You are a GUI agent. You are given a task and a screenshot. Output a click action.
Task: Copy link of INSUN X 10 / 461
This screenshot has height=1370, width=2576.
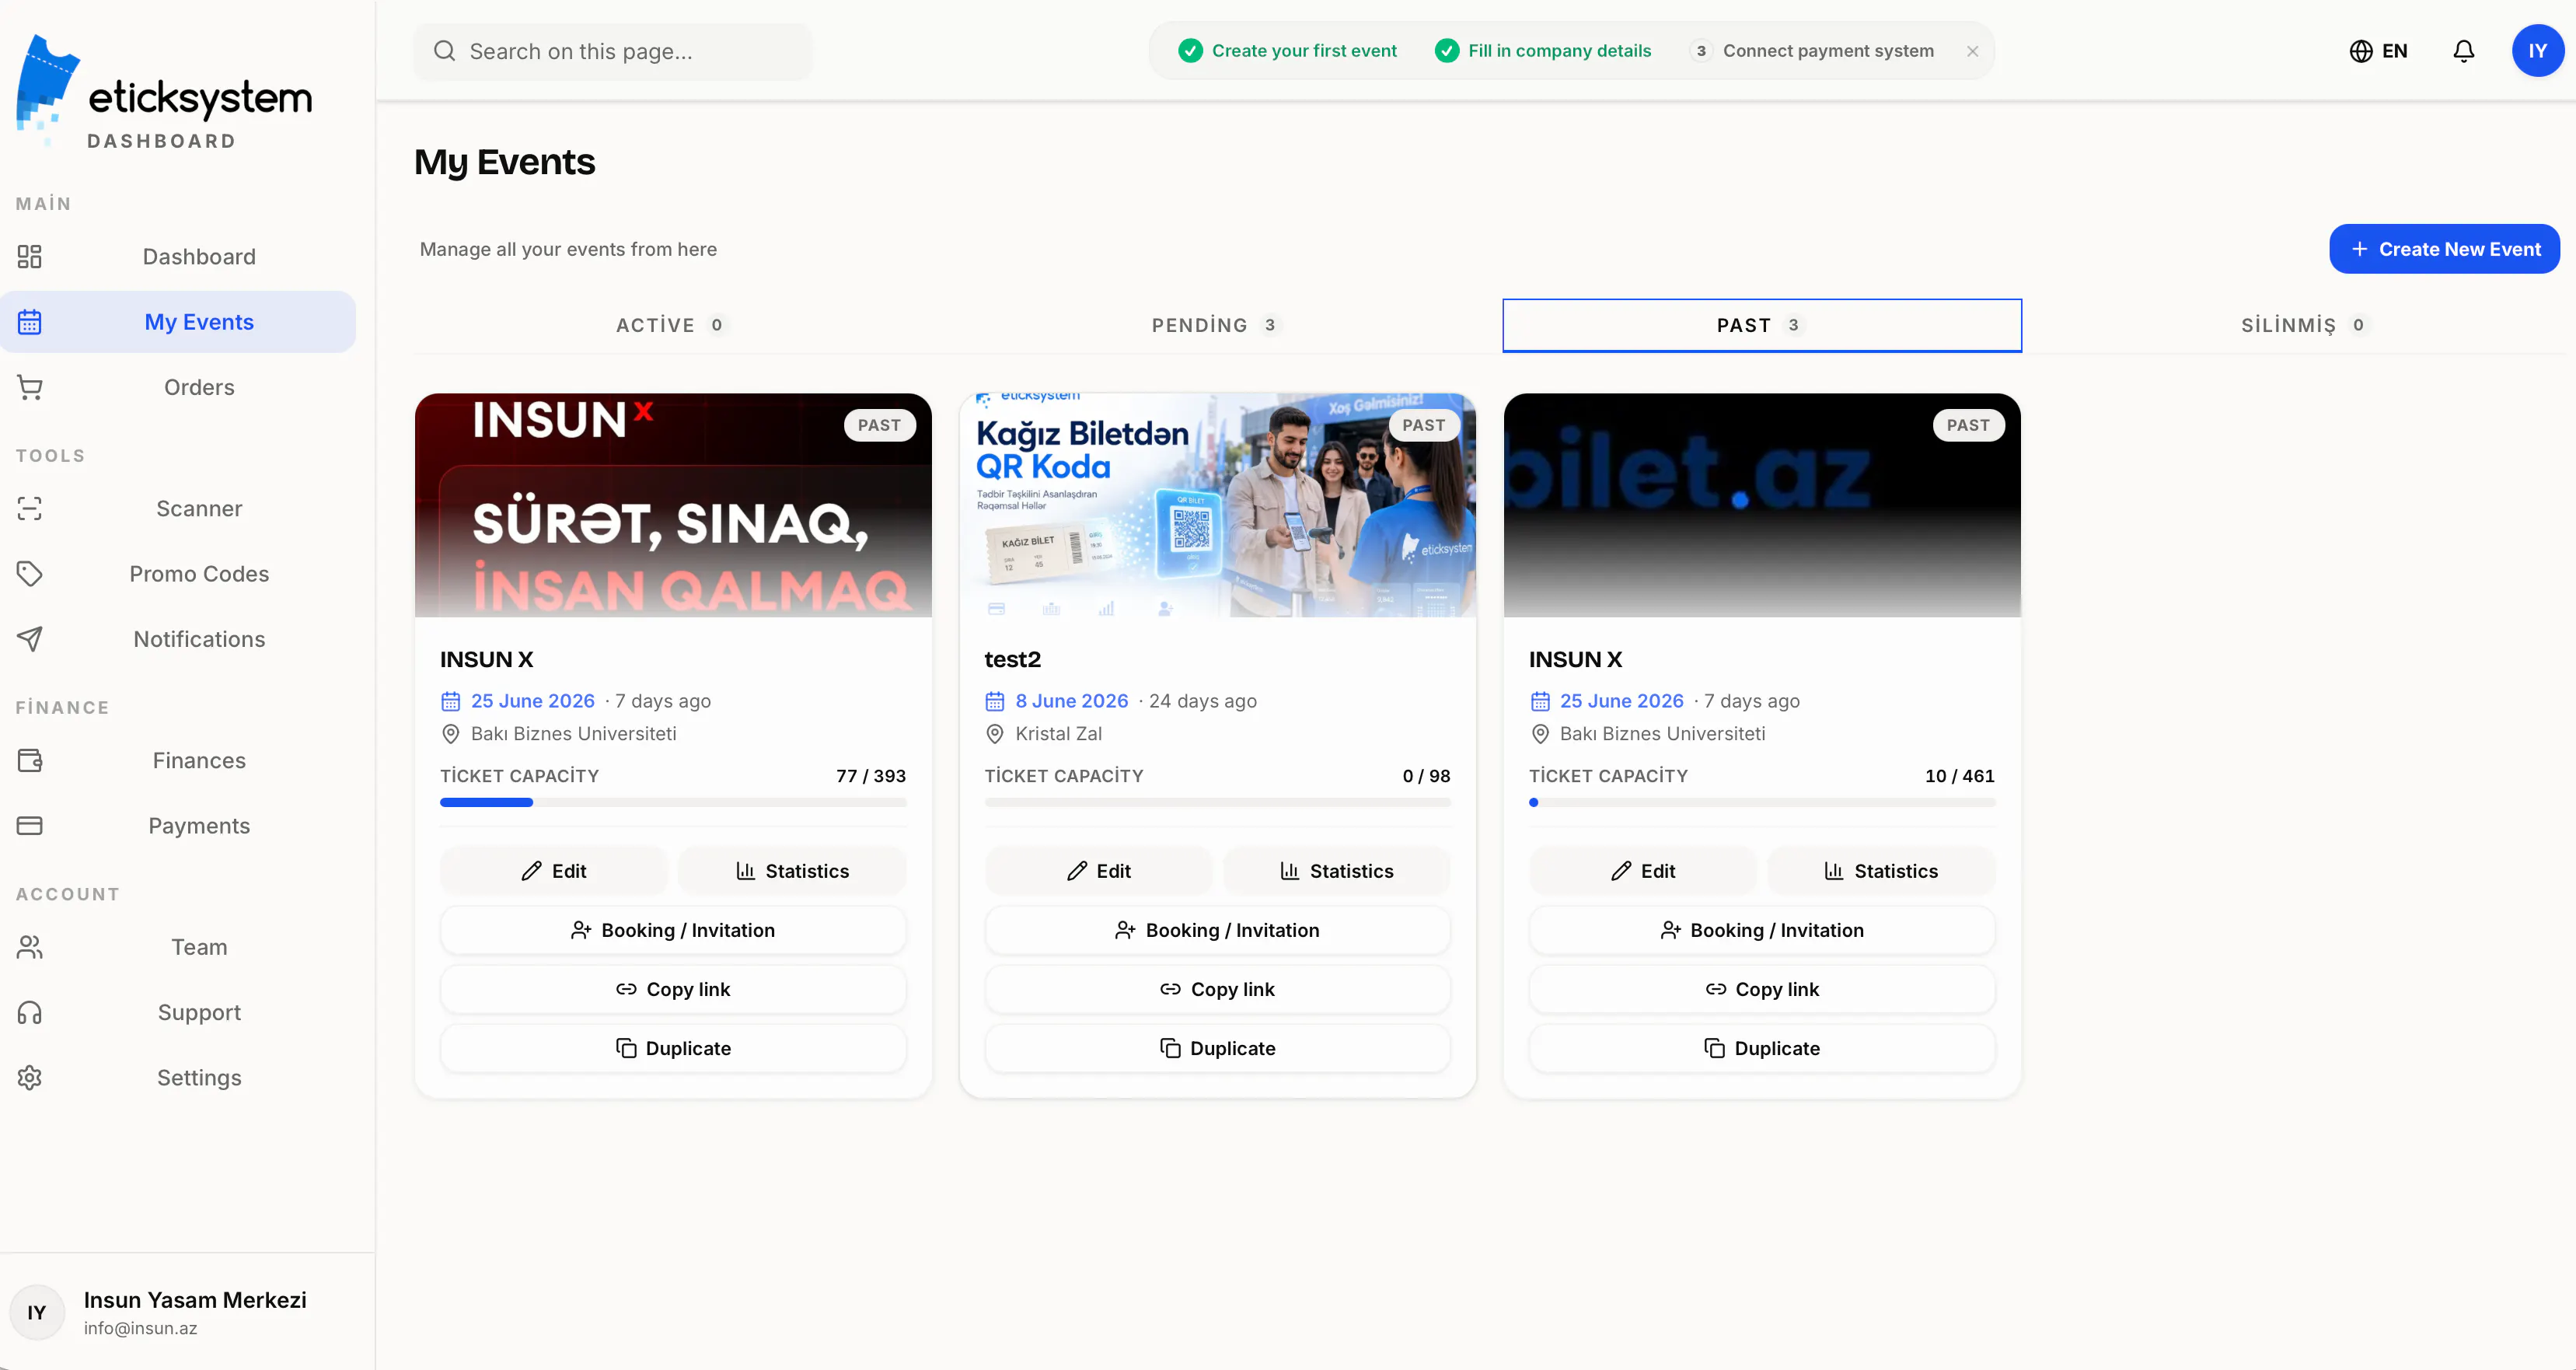[x=1762, y=989]
